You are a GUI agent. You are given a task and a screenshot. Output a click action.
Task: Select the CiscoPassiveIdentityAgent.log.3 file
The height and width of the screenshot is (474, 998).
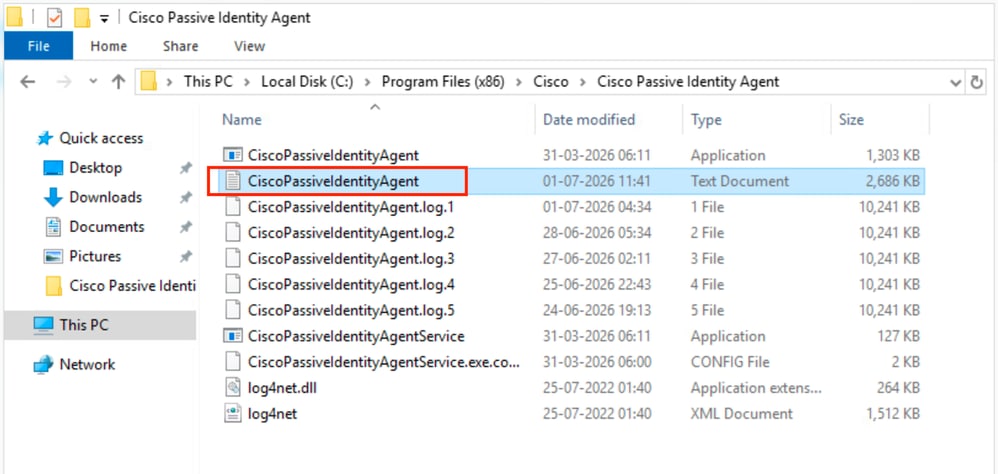point(351,259)
